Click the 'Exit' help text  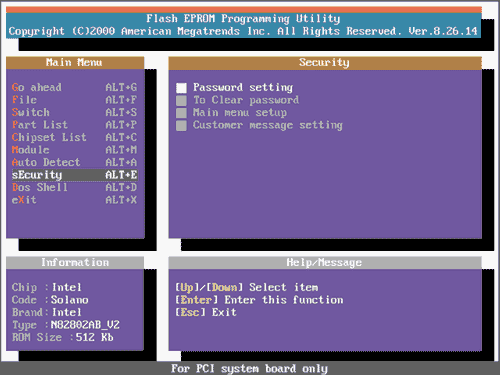coord(224,312)
